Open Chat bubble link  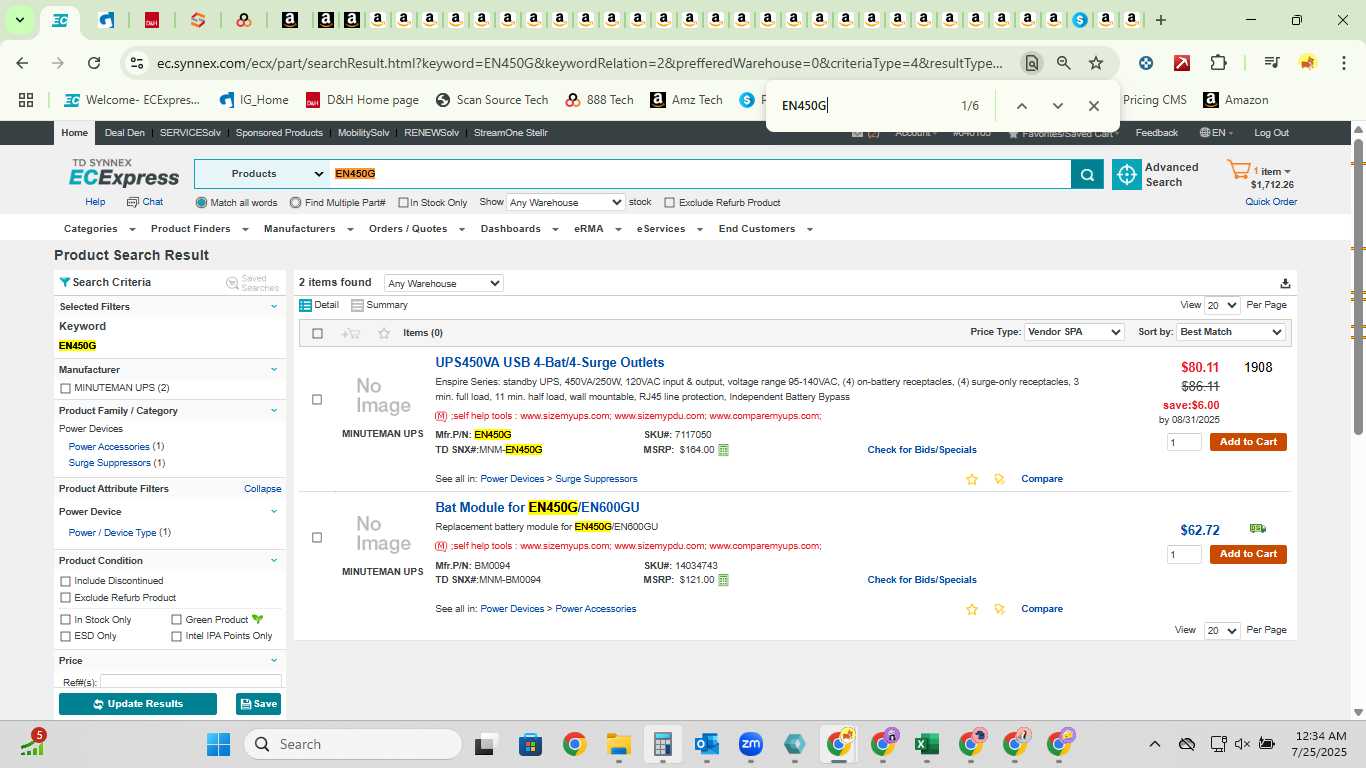click(x=146, y=202)
